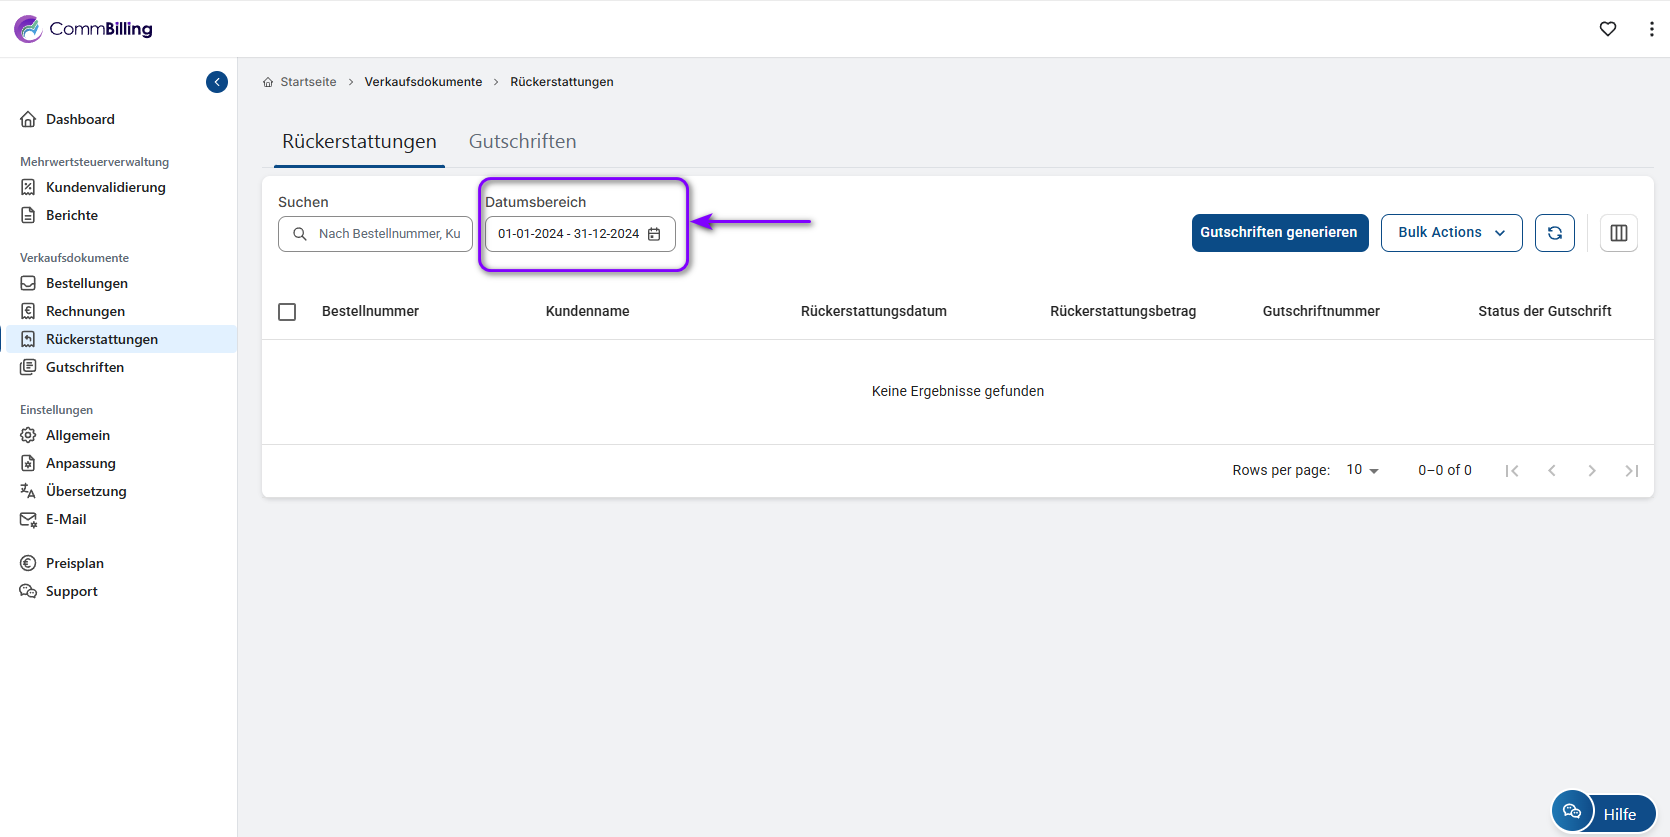Click the heart favorites icon
This screenshot has width=1670, height=837.
tap(1608, 29)
